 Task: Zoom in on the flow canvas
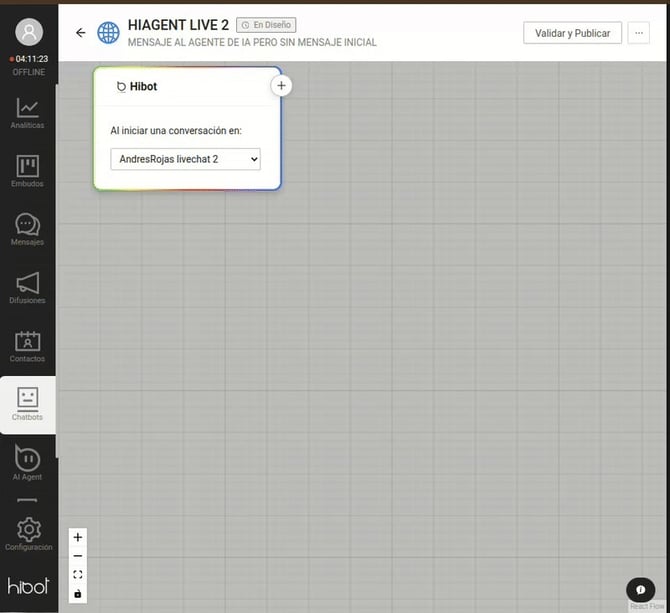click(78, 537)
